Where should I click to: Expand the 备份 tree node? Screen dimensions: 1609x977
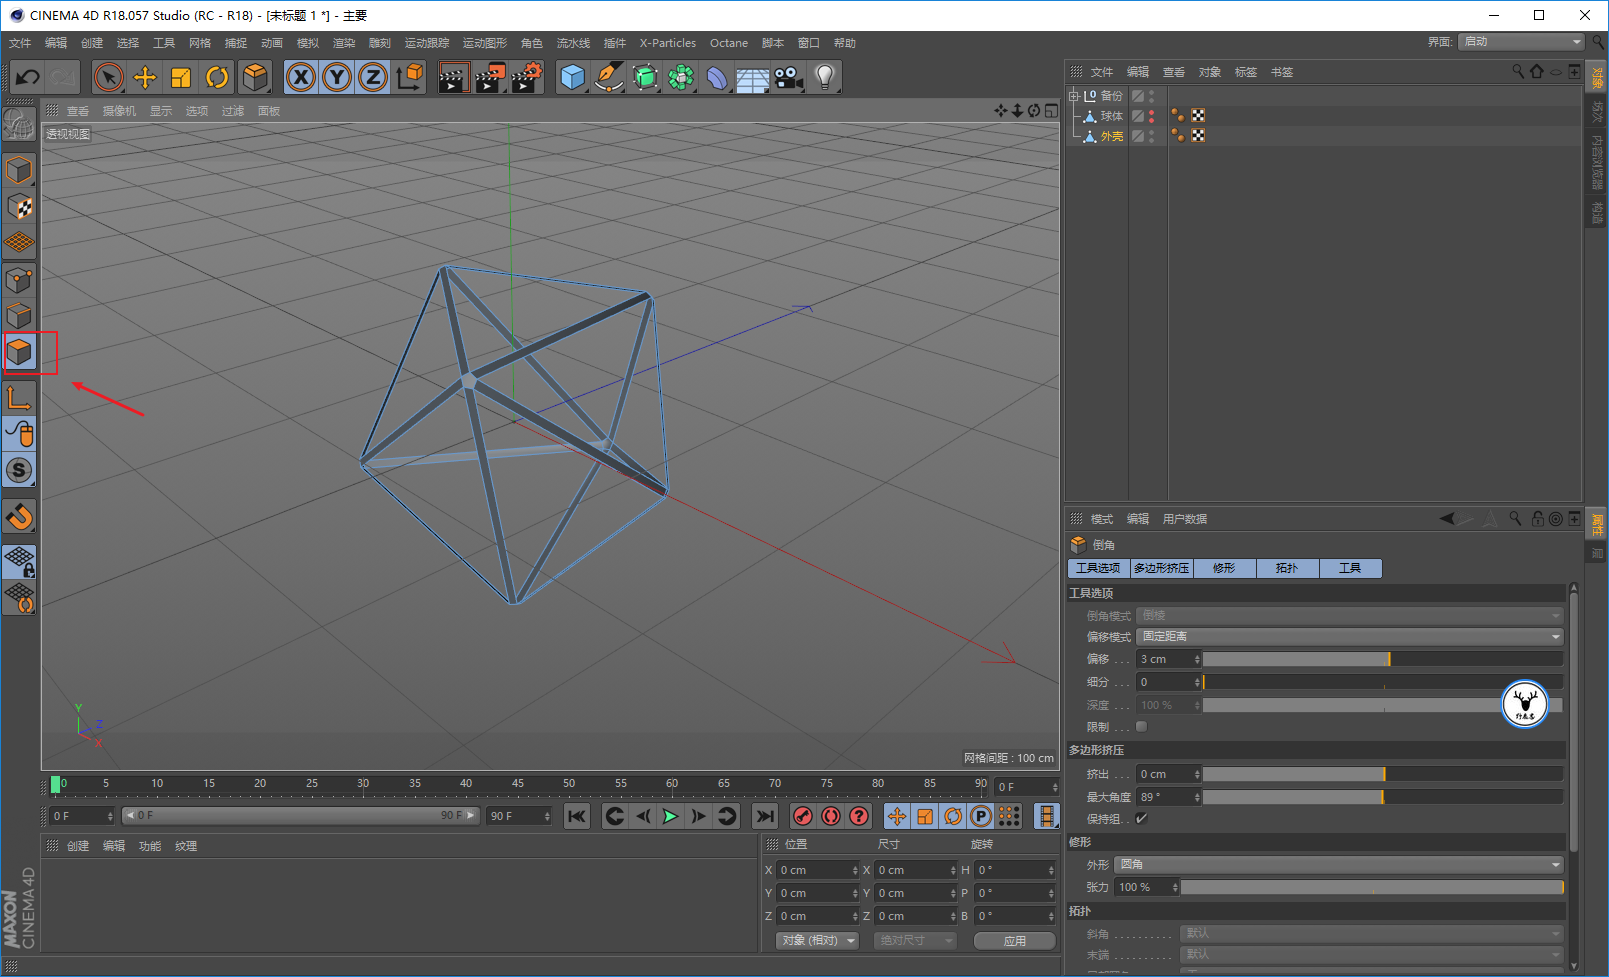1074,96
